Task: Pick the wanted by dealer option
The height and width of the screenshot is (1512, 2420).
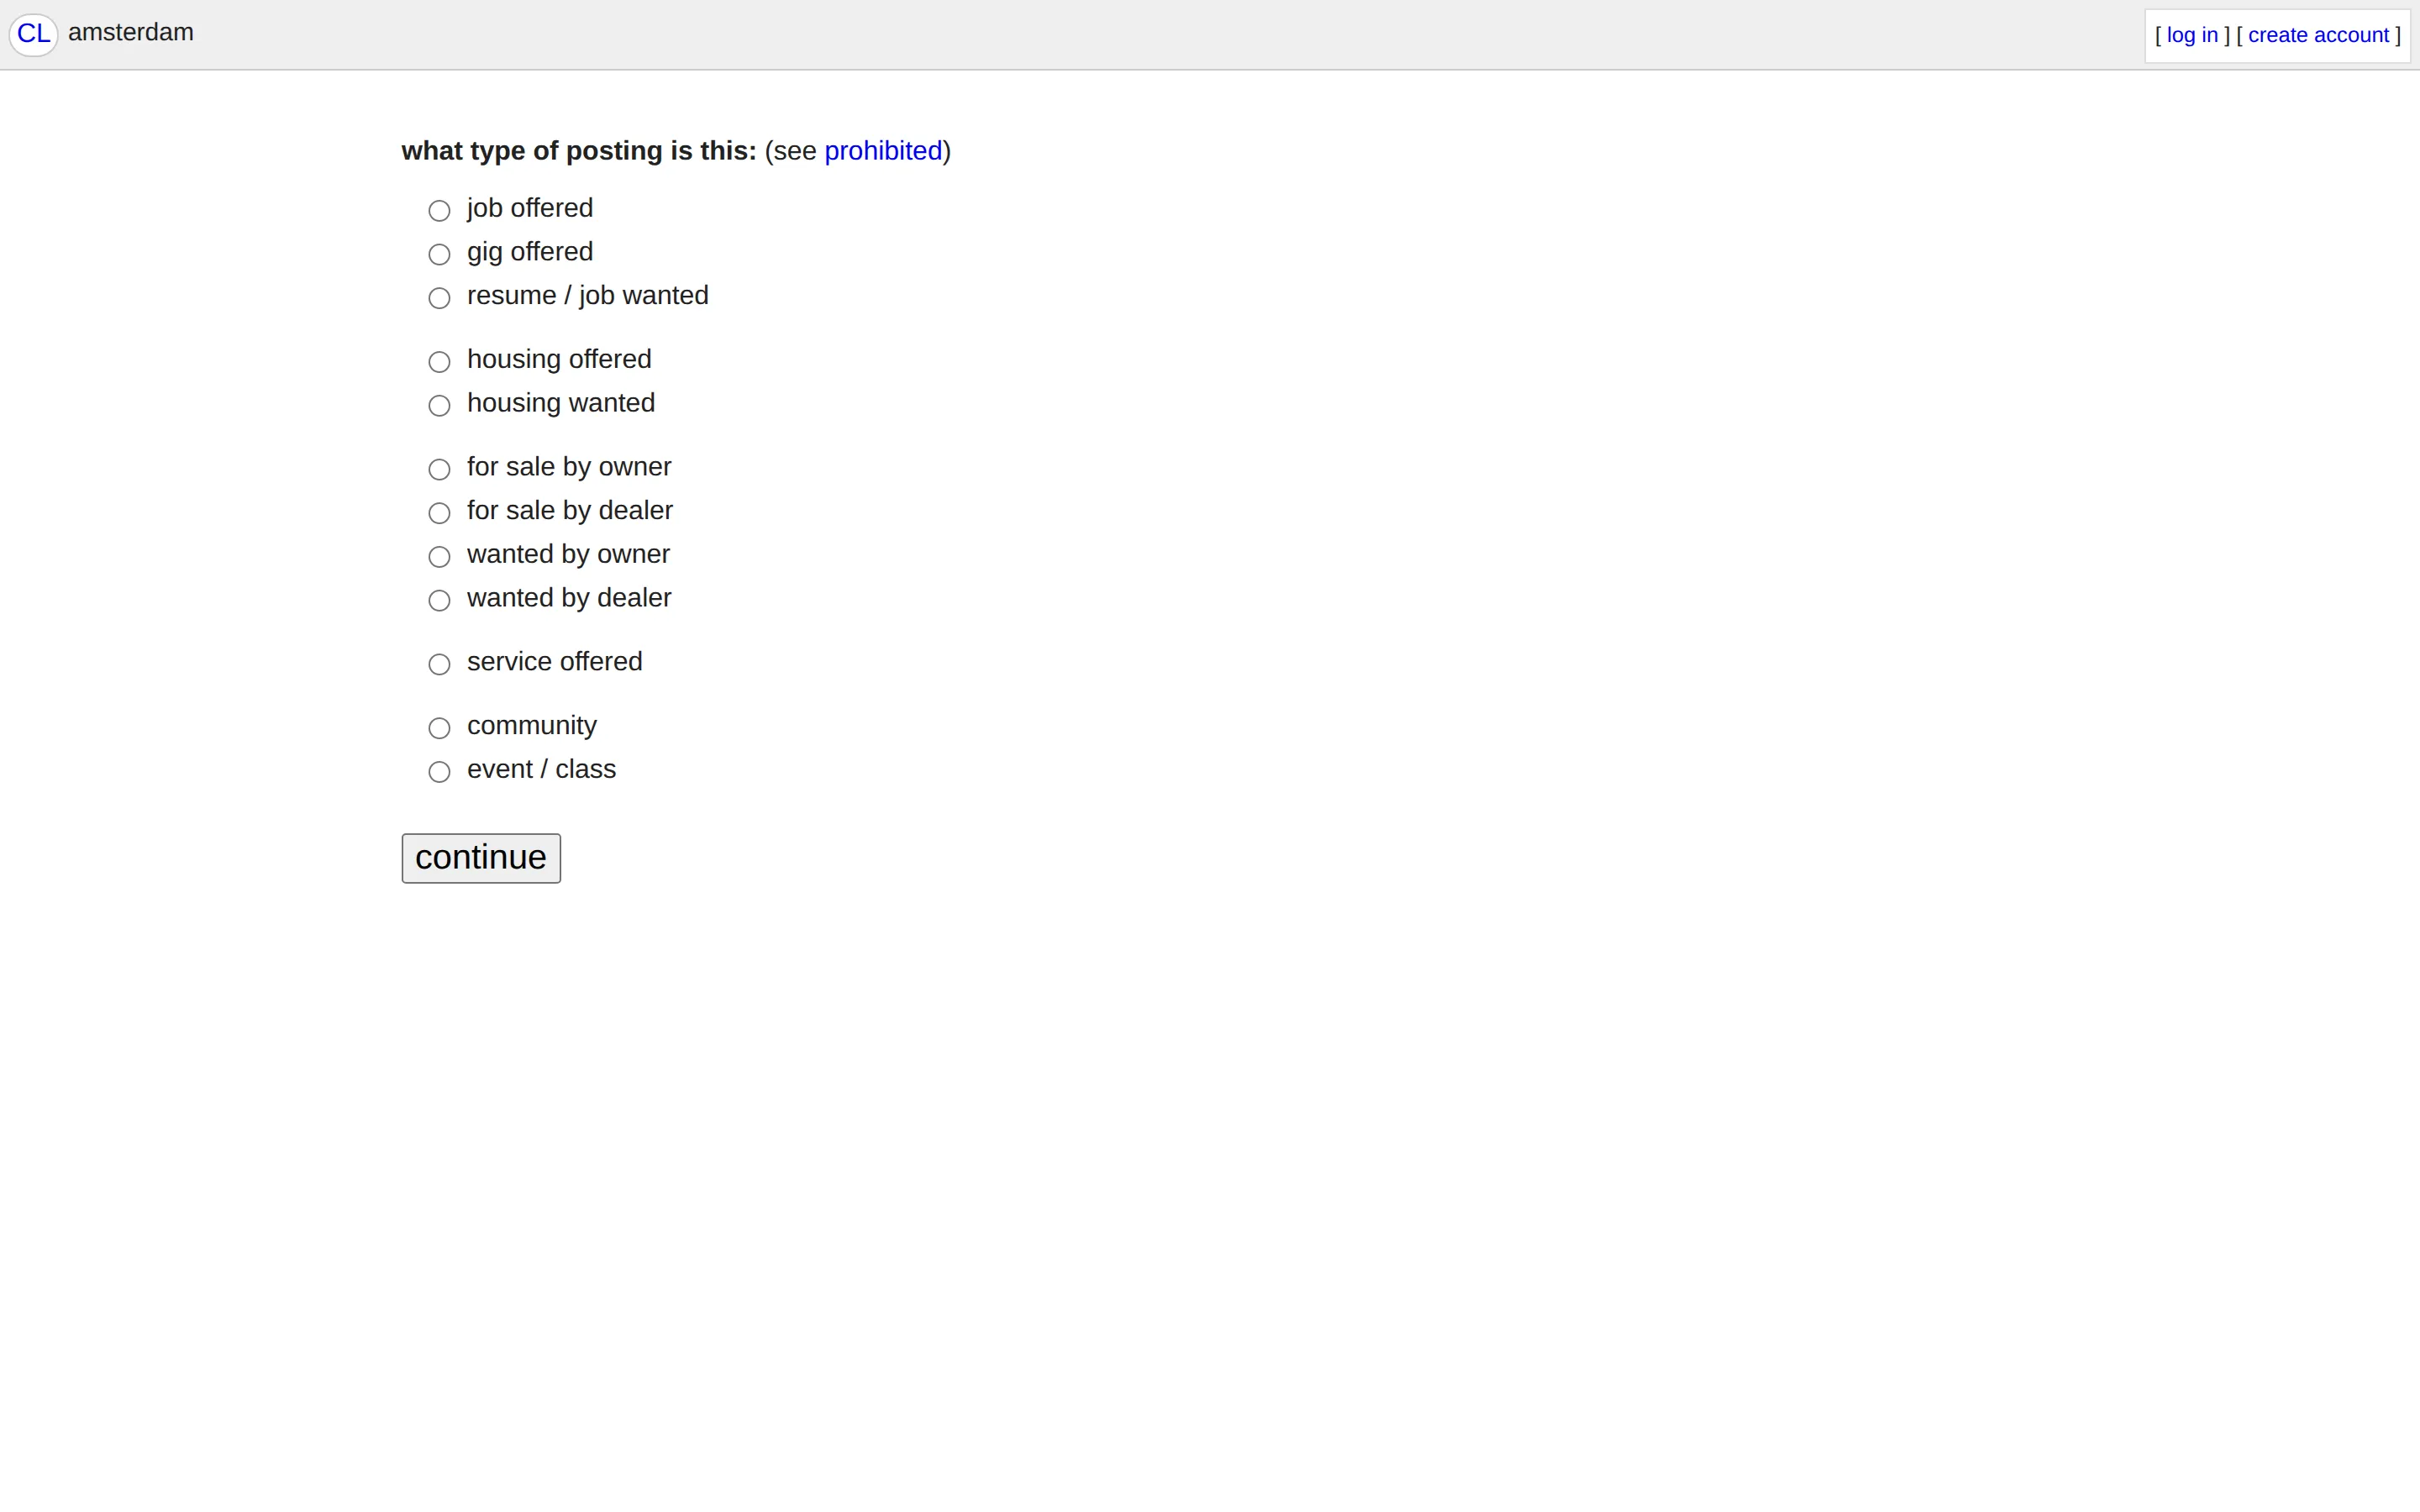Action: [x=439, y=600]
